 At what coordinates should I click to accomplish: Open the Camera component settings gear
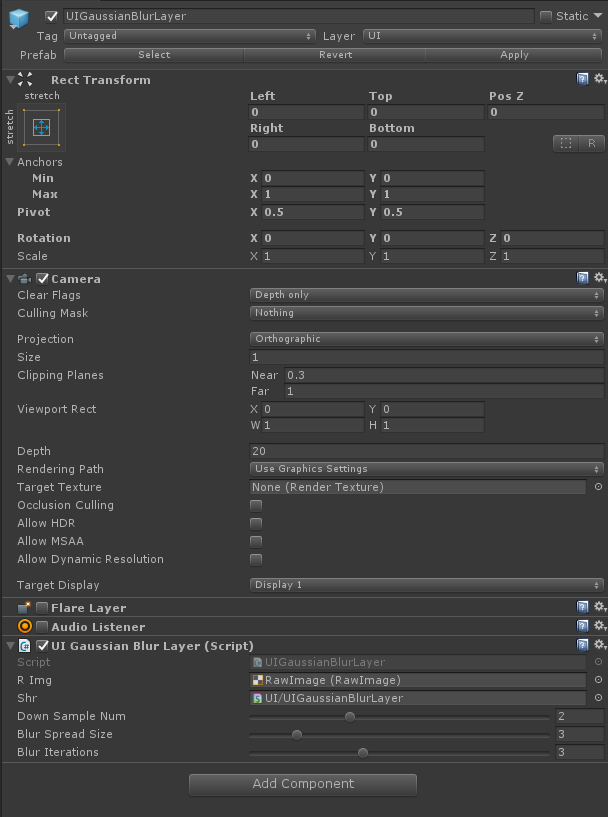point(598,278)
